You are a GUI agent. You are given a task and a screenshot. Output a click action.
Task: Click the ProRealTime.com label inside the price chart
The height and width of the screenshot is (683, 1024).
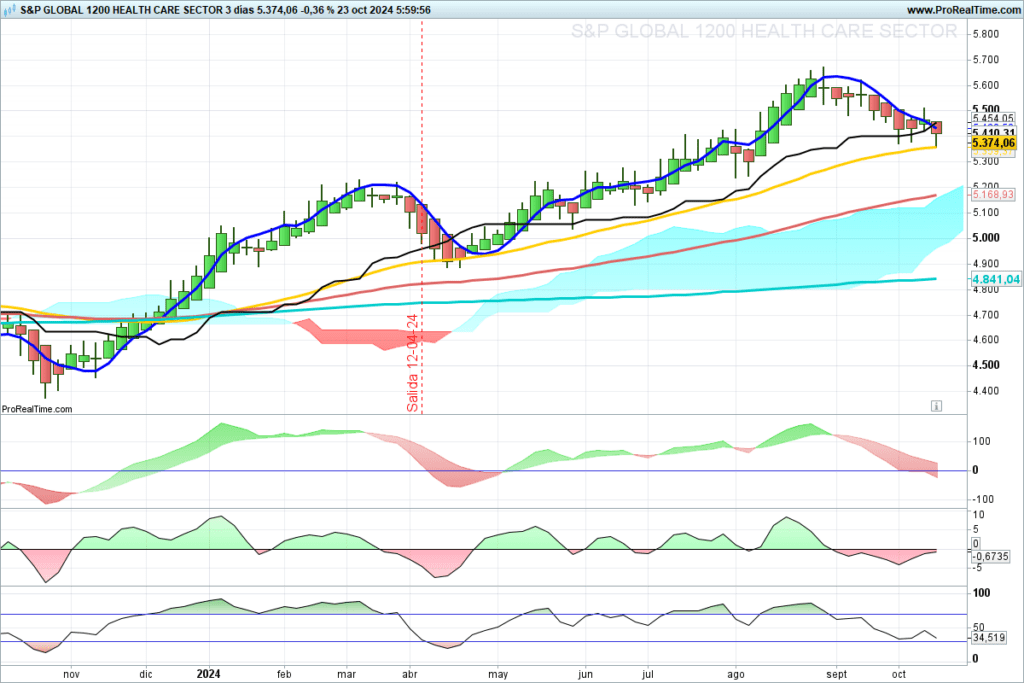[37, 409]
